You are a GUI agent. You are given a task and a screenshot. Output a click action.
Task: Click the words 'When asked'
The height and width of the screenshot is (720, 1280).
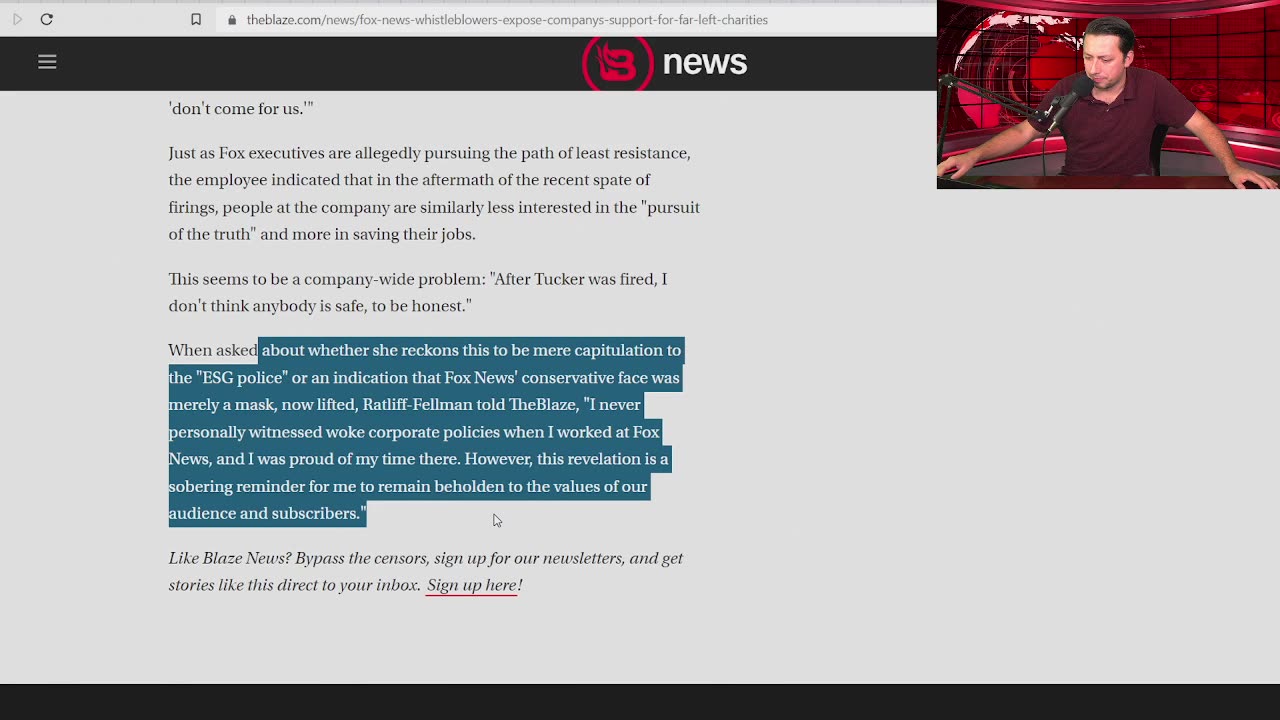pos(213,350)
